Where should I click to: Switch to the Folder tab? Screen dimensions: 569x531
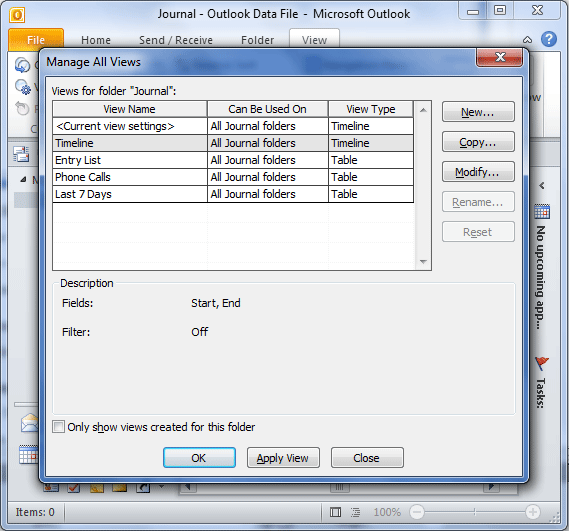[257, 40]
